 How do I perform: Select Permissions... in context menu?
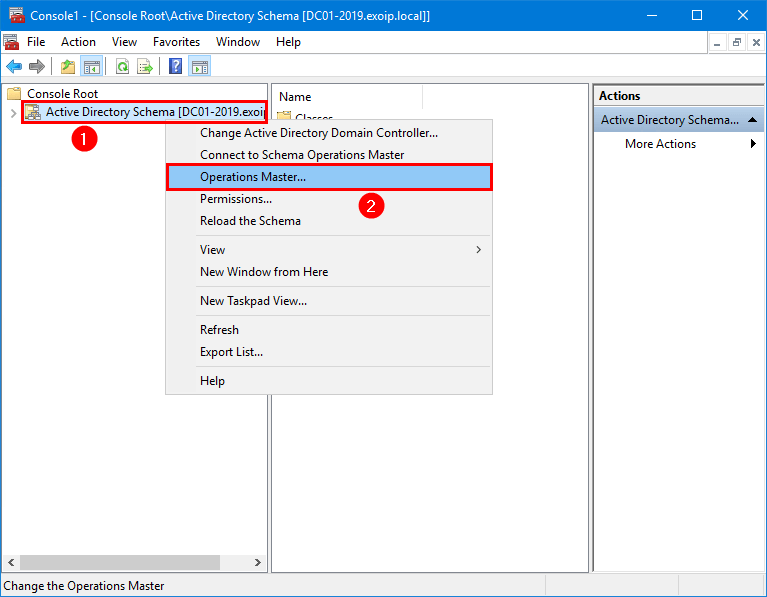[329, 199]
